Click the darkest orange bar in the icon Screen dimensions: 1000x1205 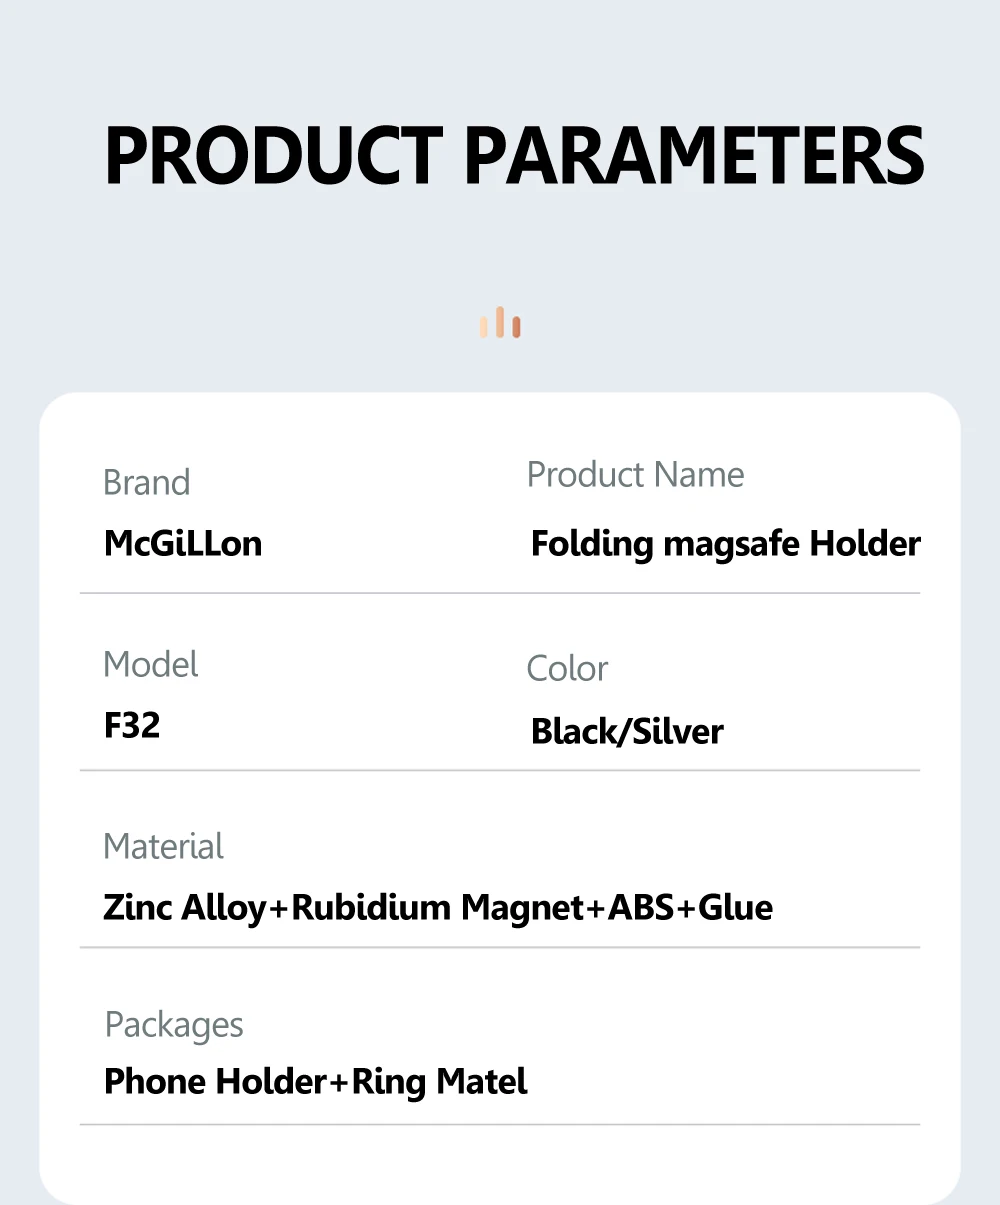tap(516, 327)
